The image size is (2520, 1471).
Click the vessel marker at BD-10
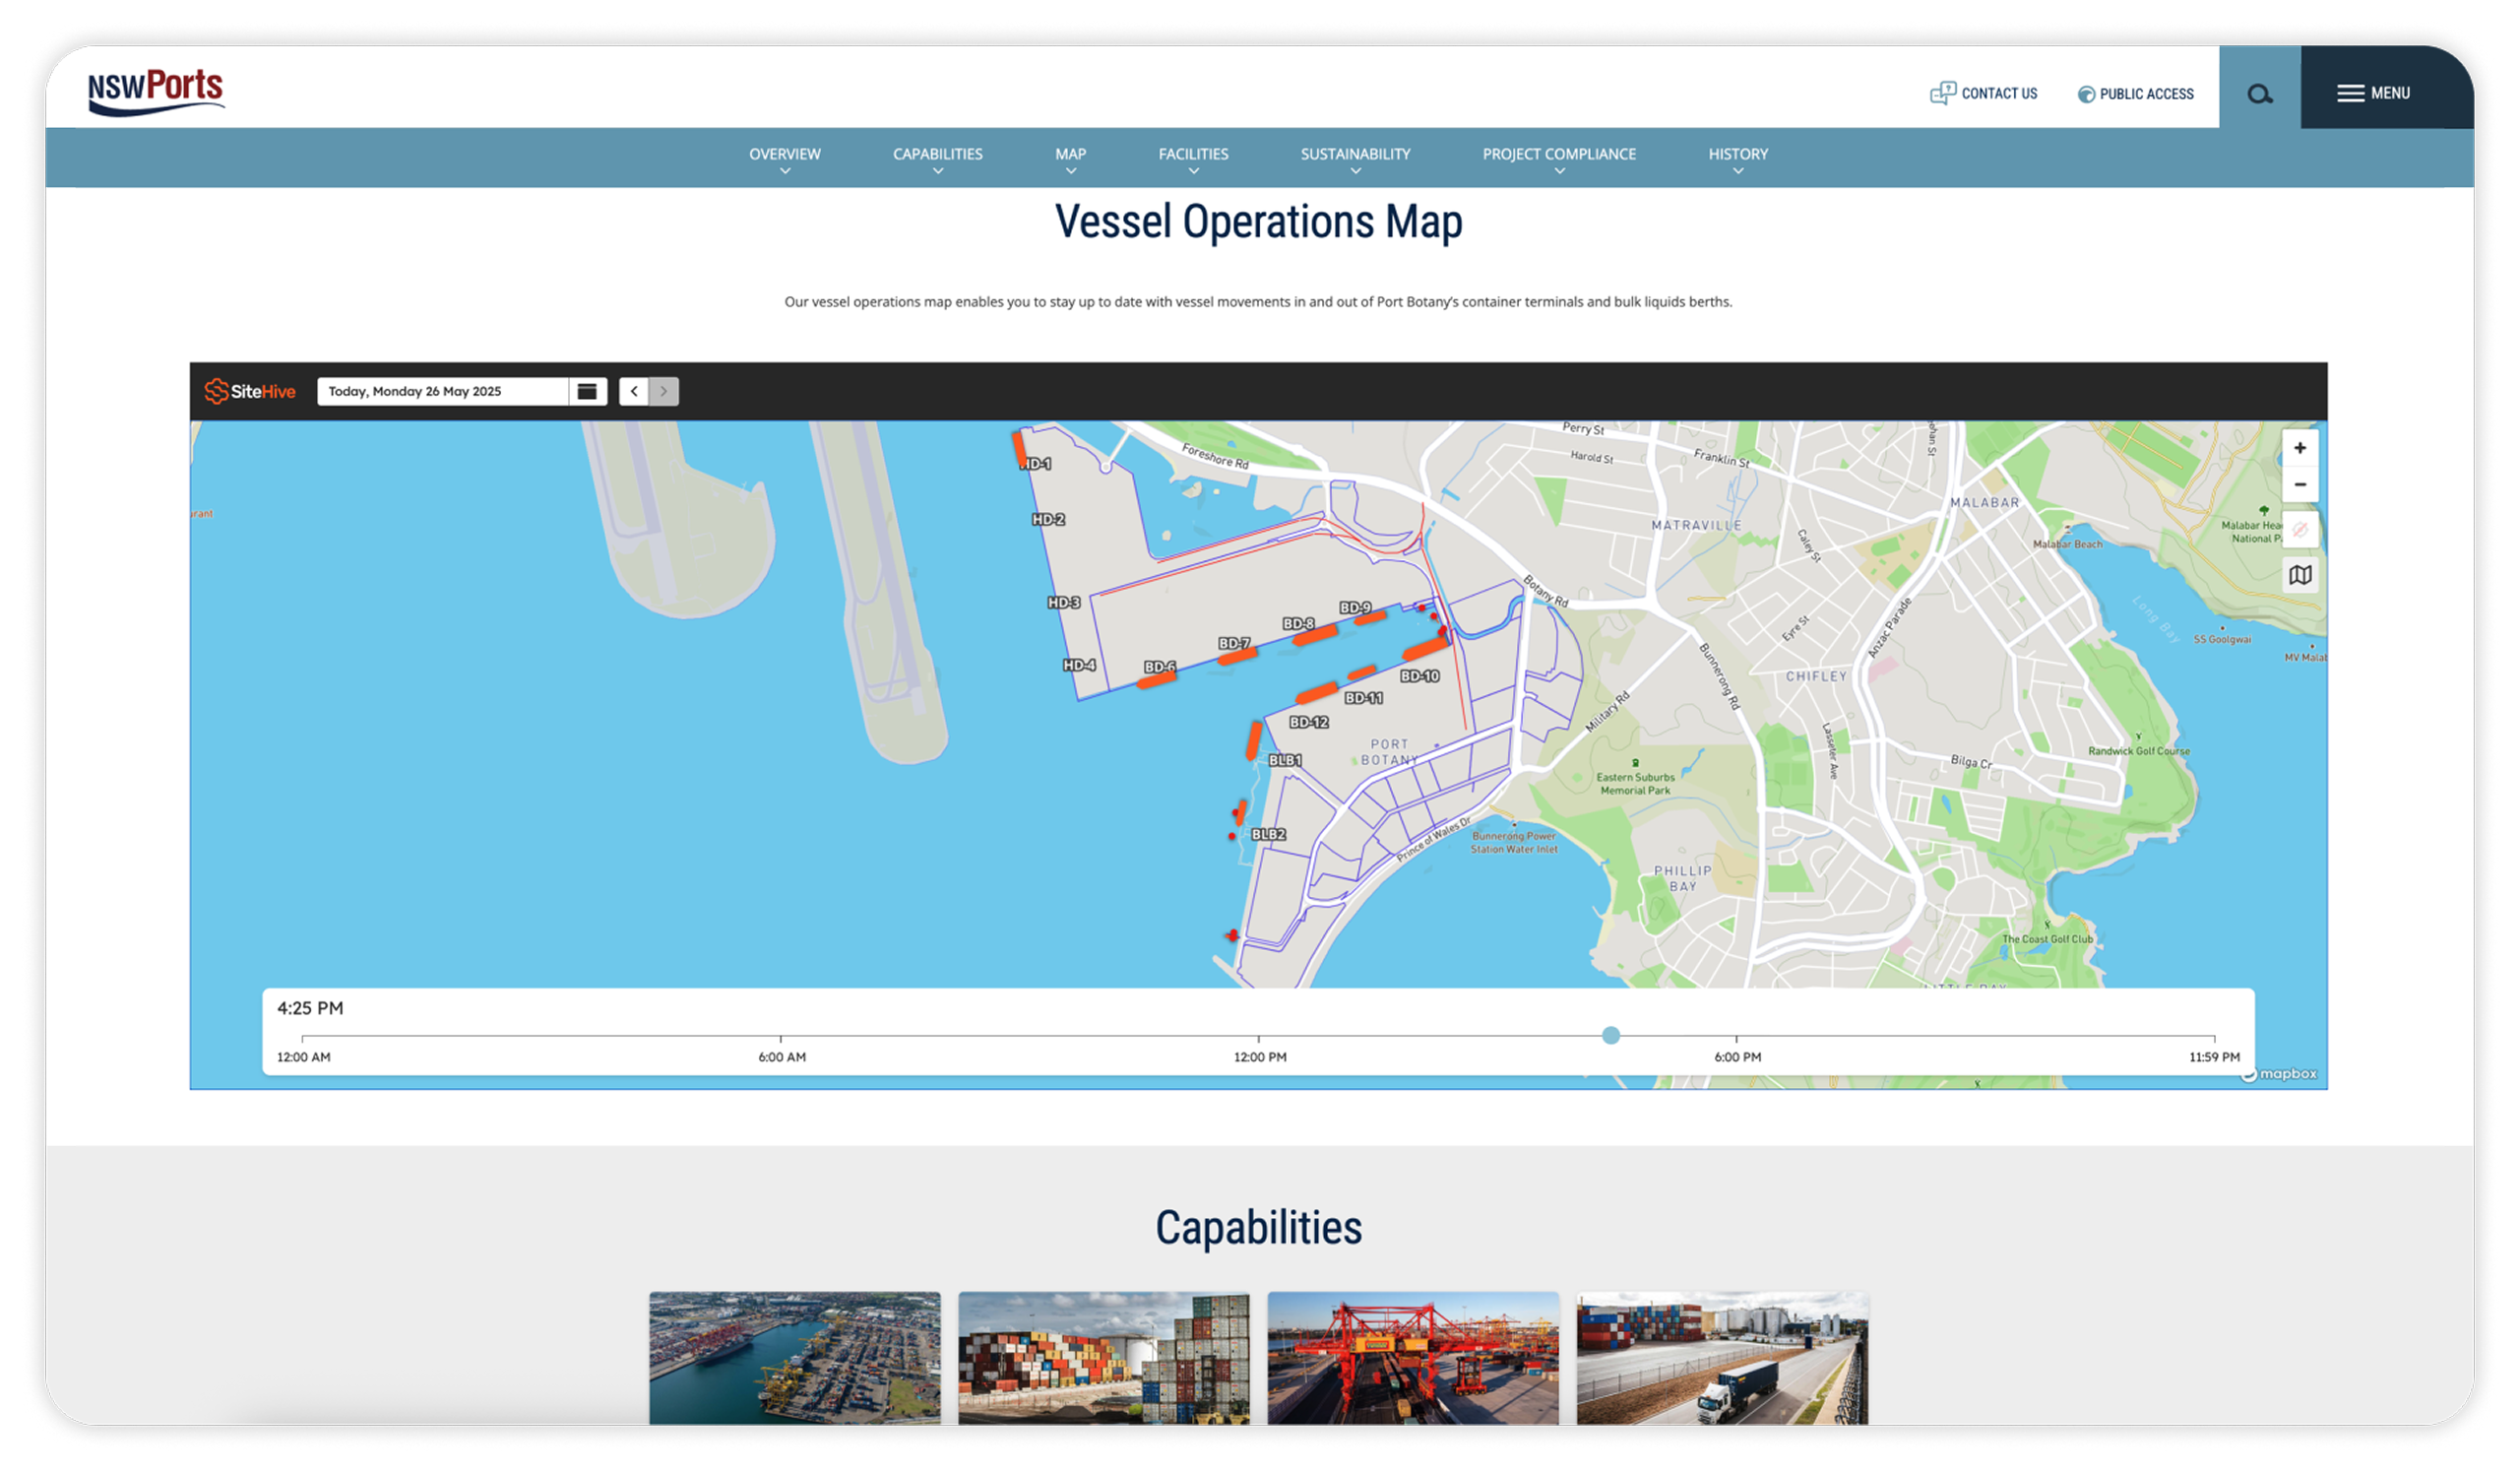pyautogui.click(x=1427, y=648)
